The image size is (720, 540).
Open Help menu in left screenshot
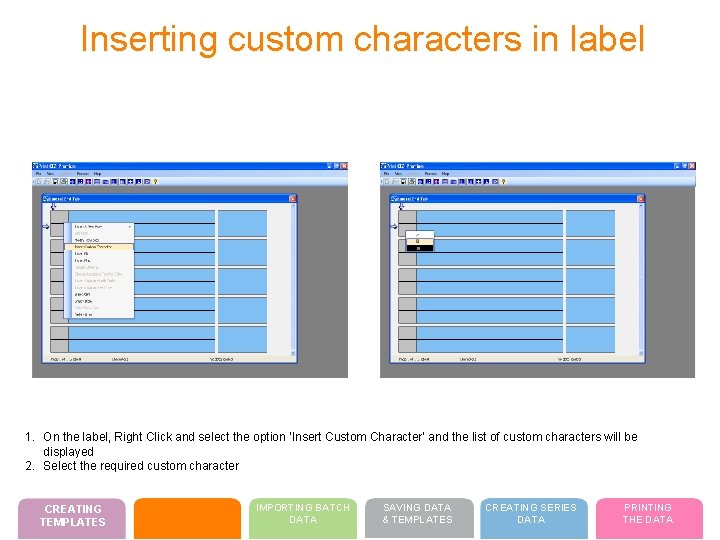click(97, 174)
